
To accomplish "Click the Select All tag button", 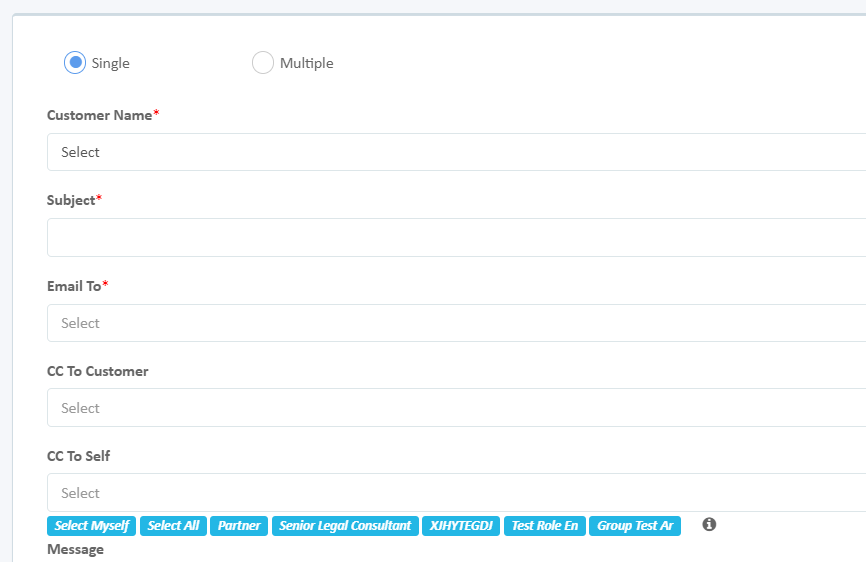I will (173, 526).
